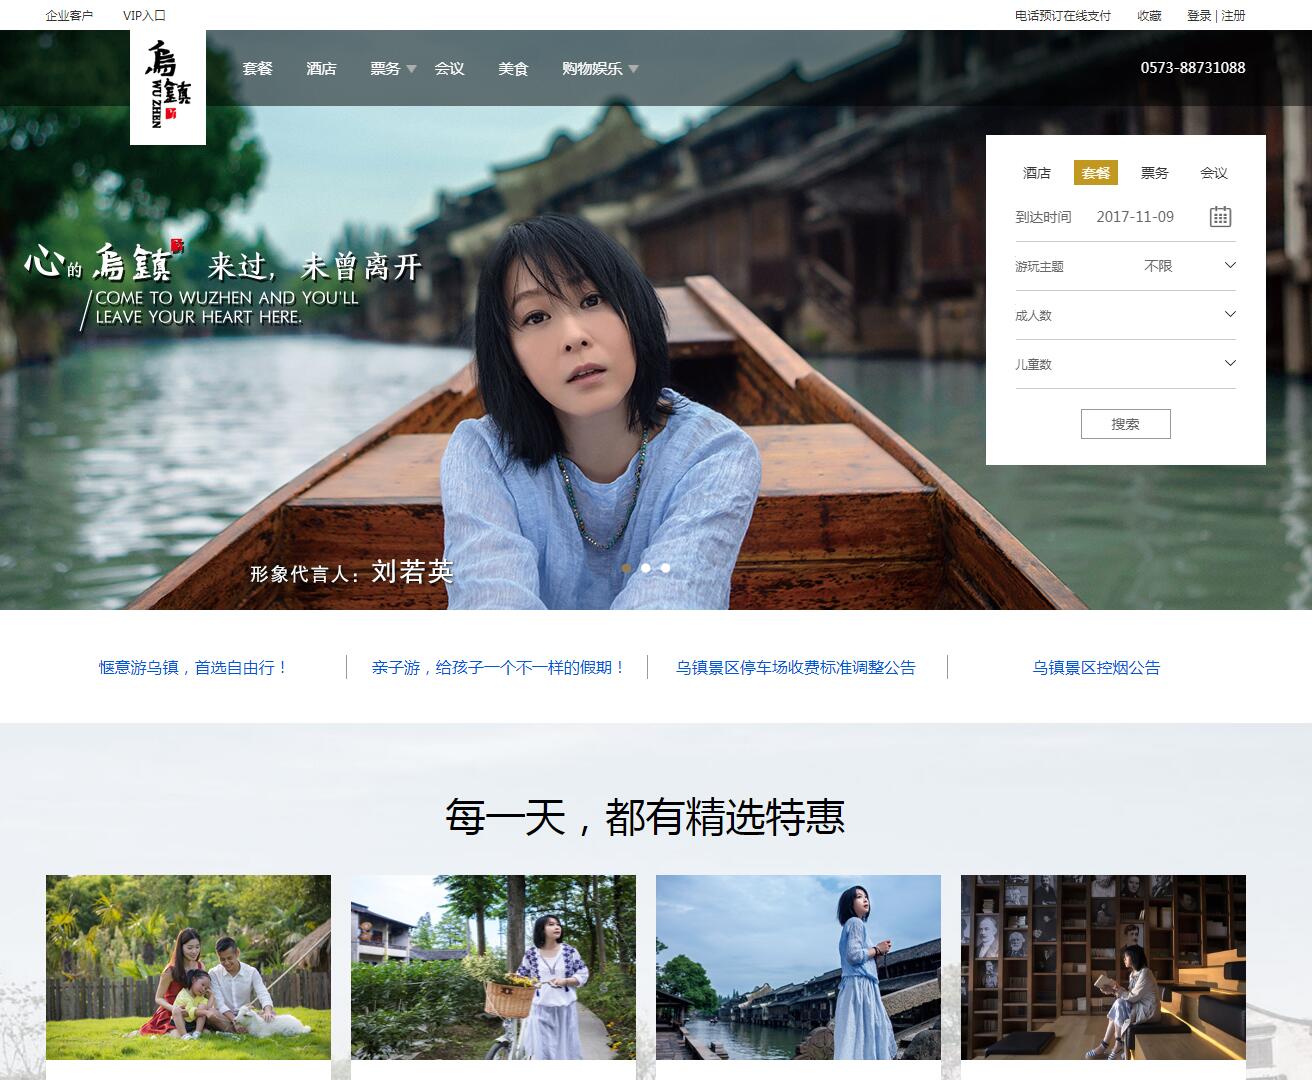This screenshot has height=1080, width=1312.
Task: Open the 成人数 dropdown
Action: tap(1126, 315)
